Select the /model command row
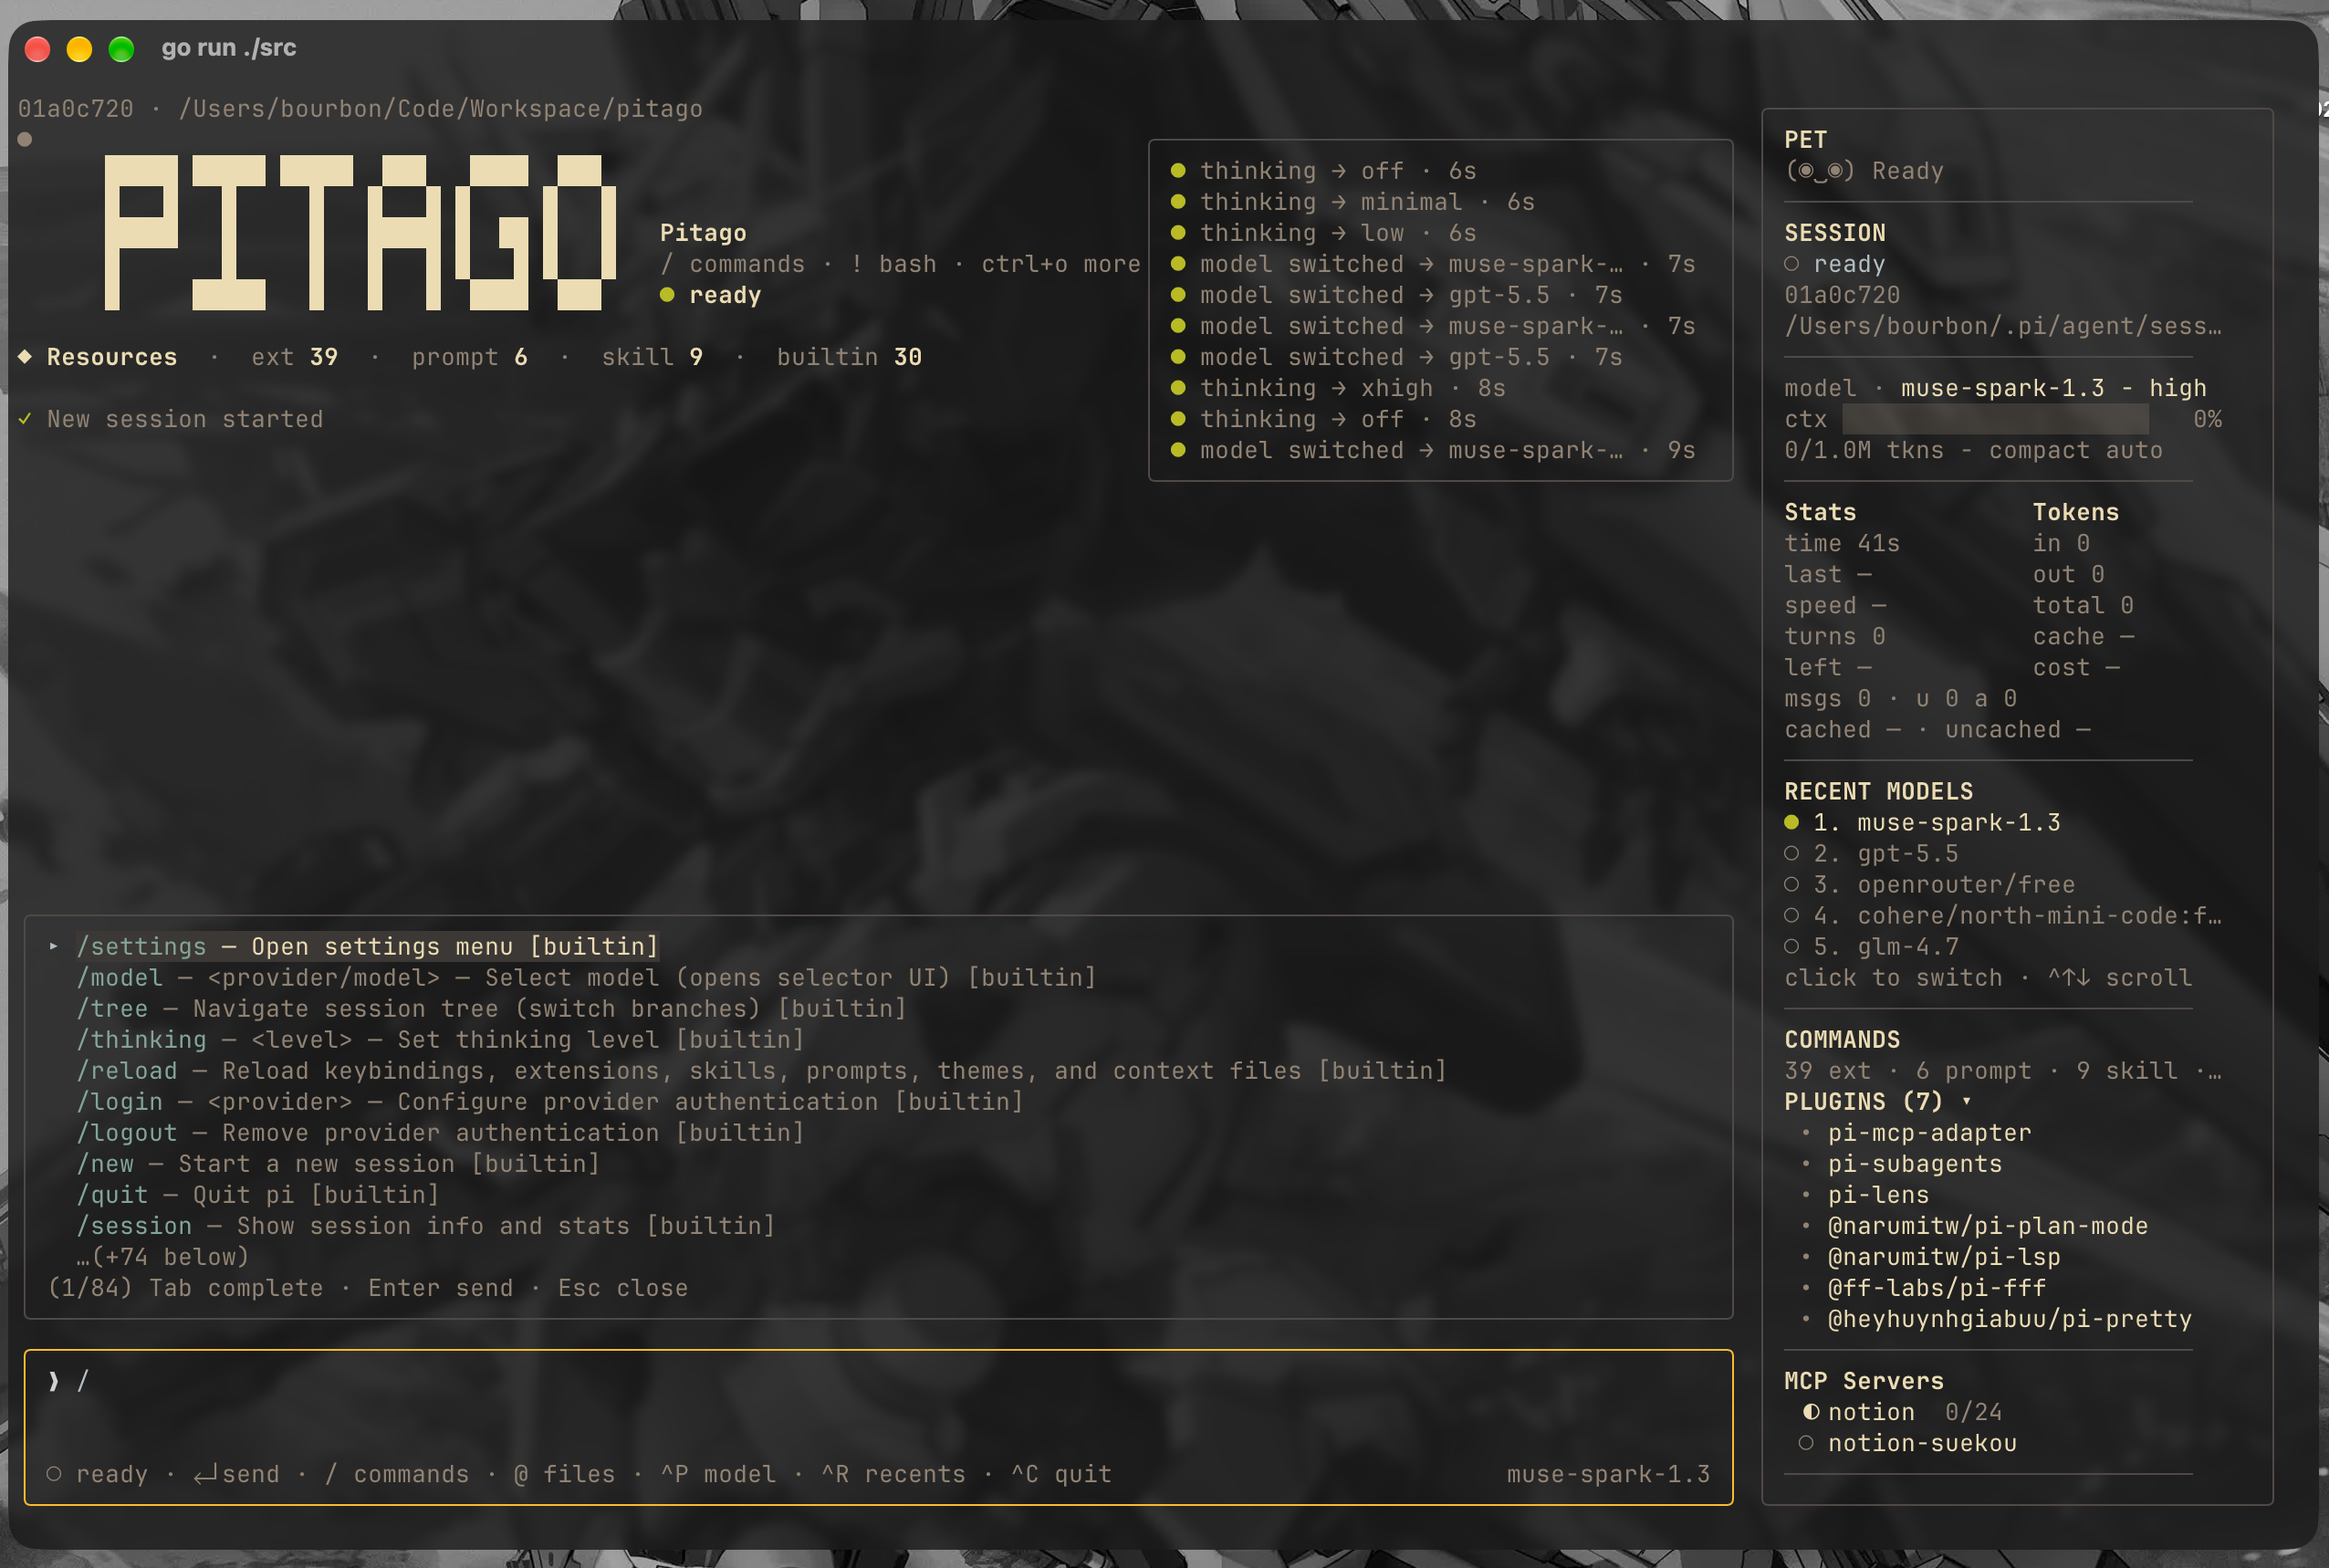The height and width of the screenshot is (1568, 2329). [x=586, y=977]
